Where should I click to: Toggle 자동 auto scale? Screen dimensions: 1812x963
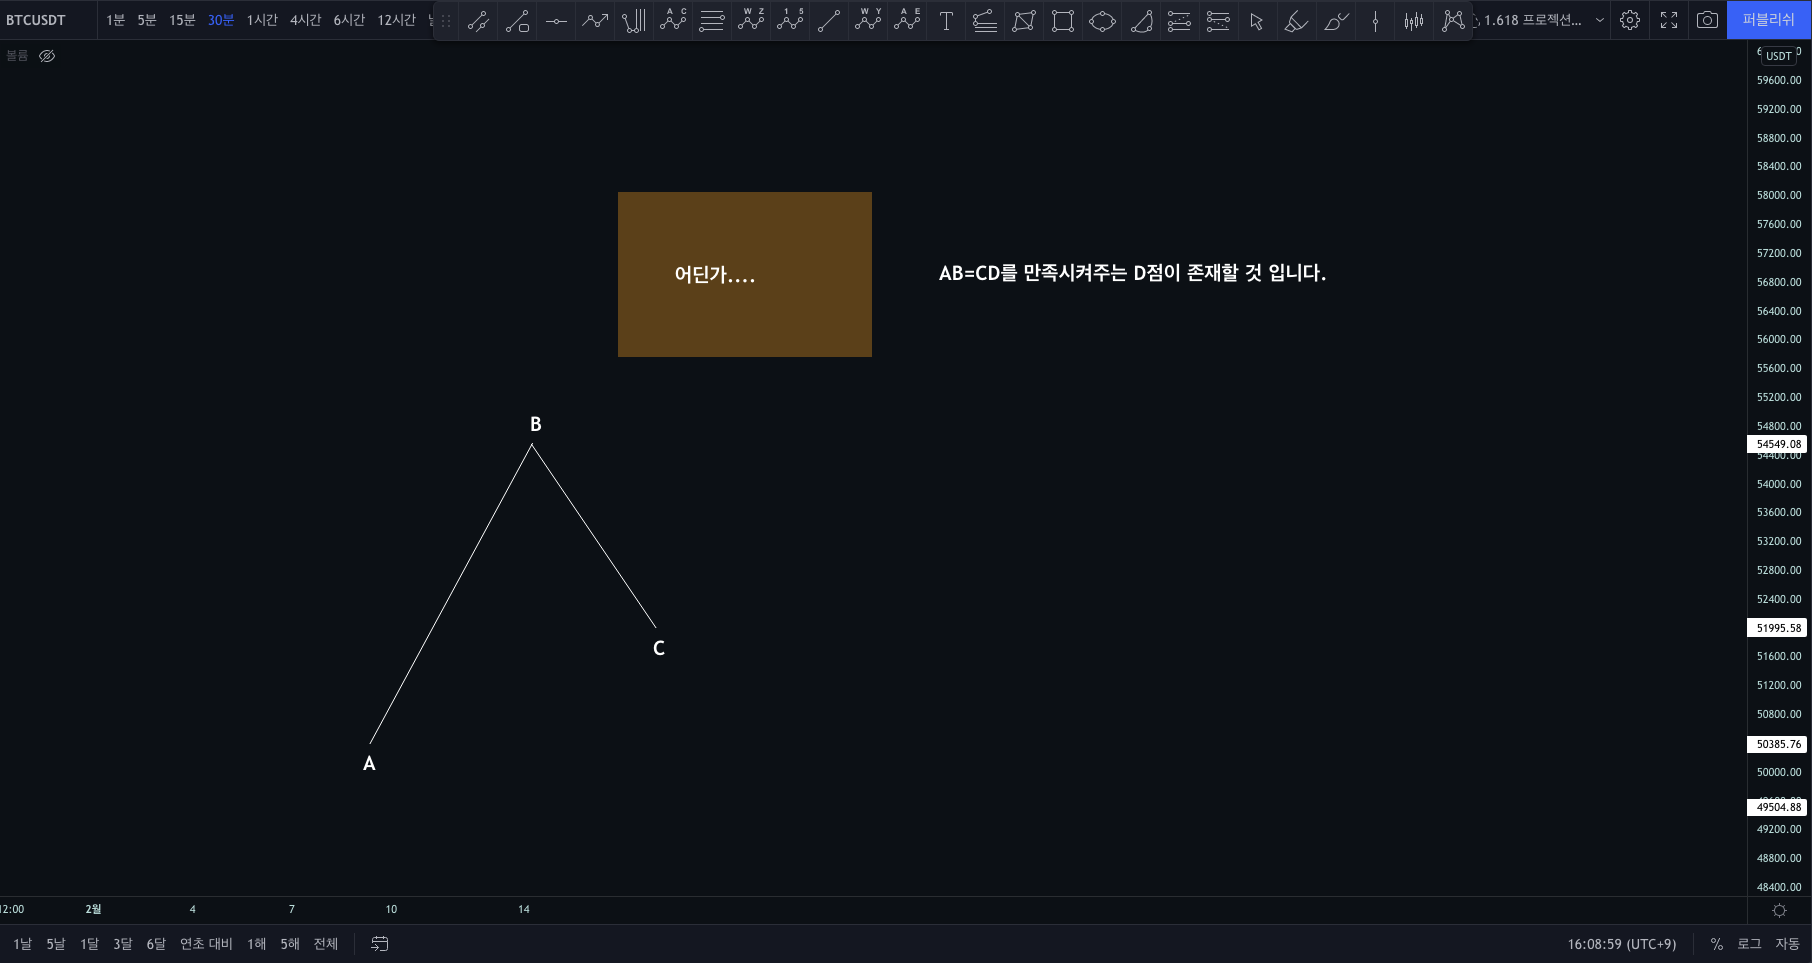(x=1787, y=944)
